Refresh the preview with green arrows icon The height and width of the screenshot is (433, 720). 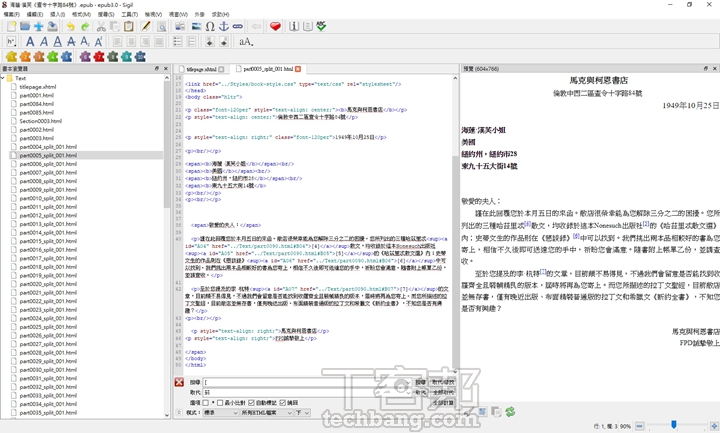coord(510,411)
